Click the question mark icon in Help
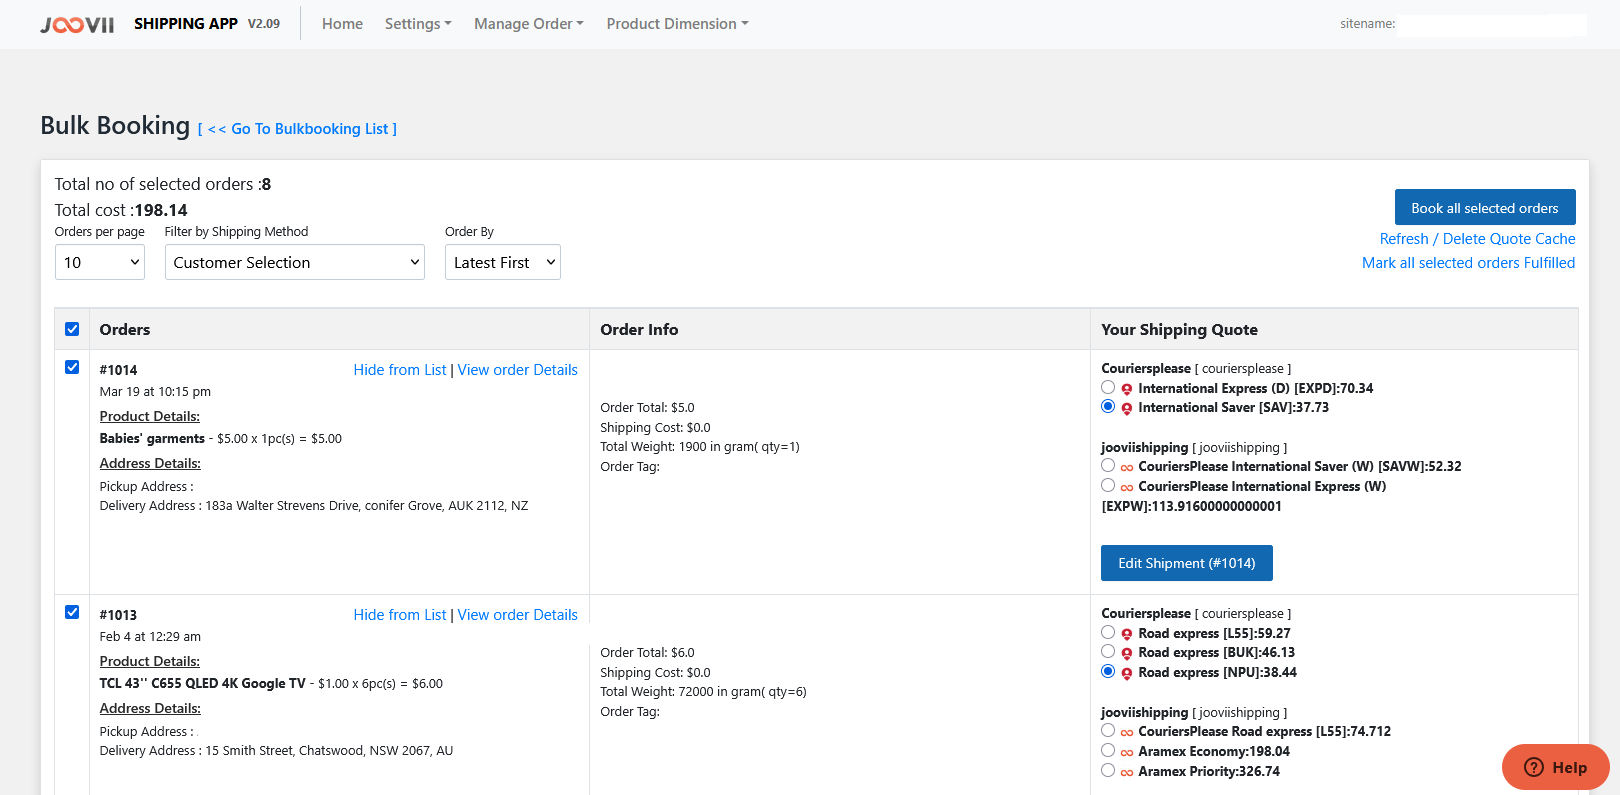The width and height of the screenshot is (1620, 795). point(1534,767)
